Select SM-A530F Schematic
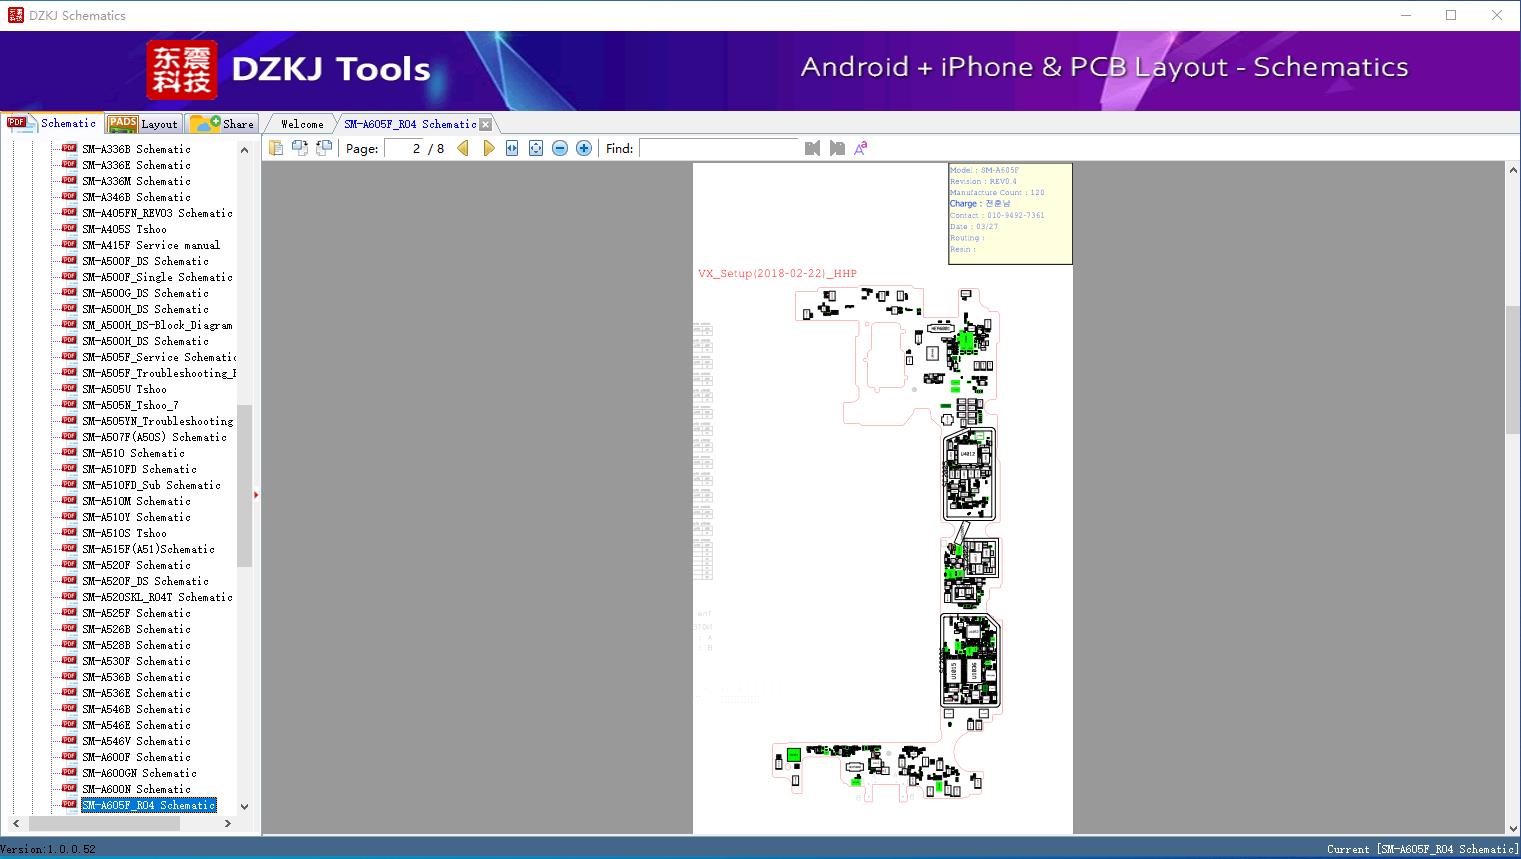 point(136,661)
